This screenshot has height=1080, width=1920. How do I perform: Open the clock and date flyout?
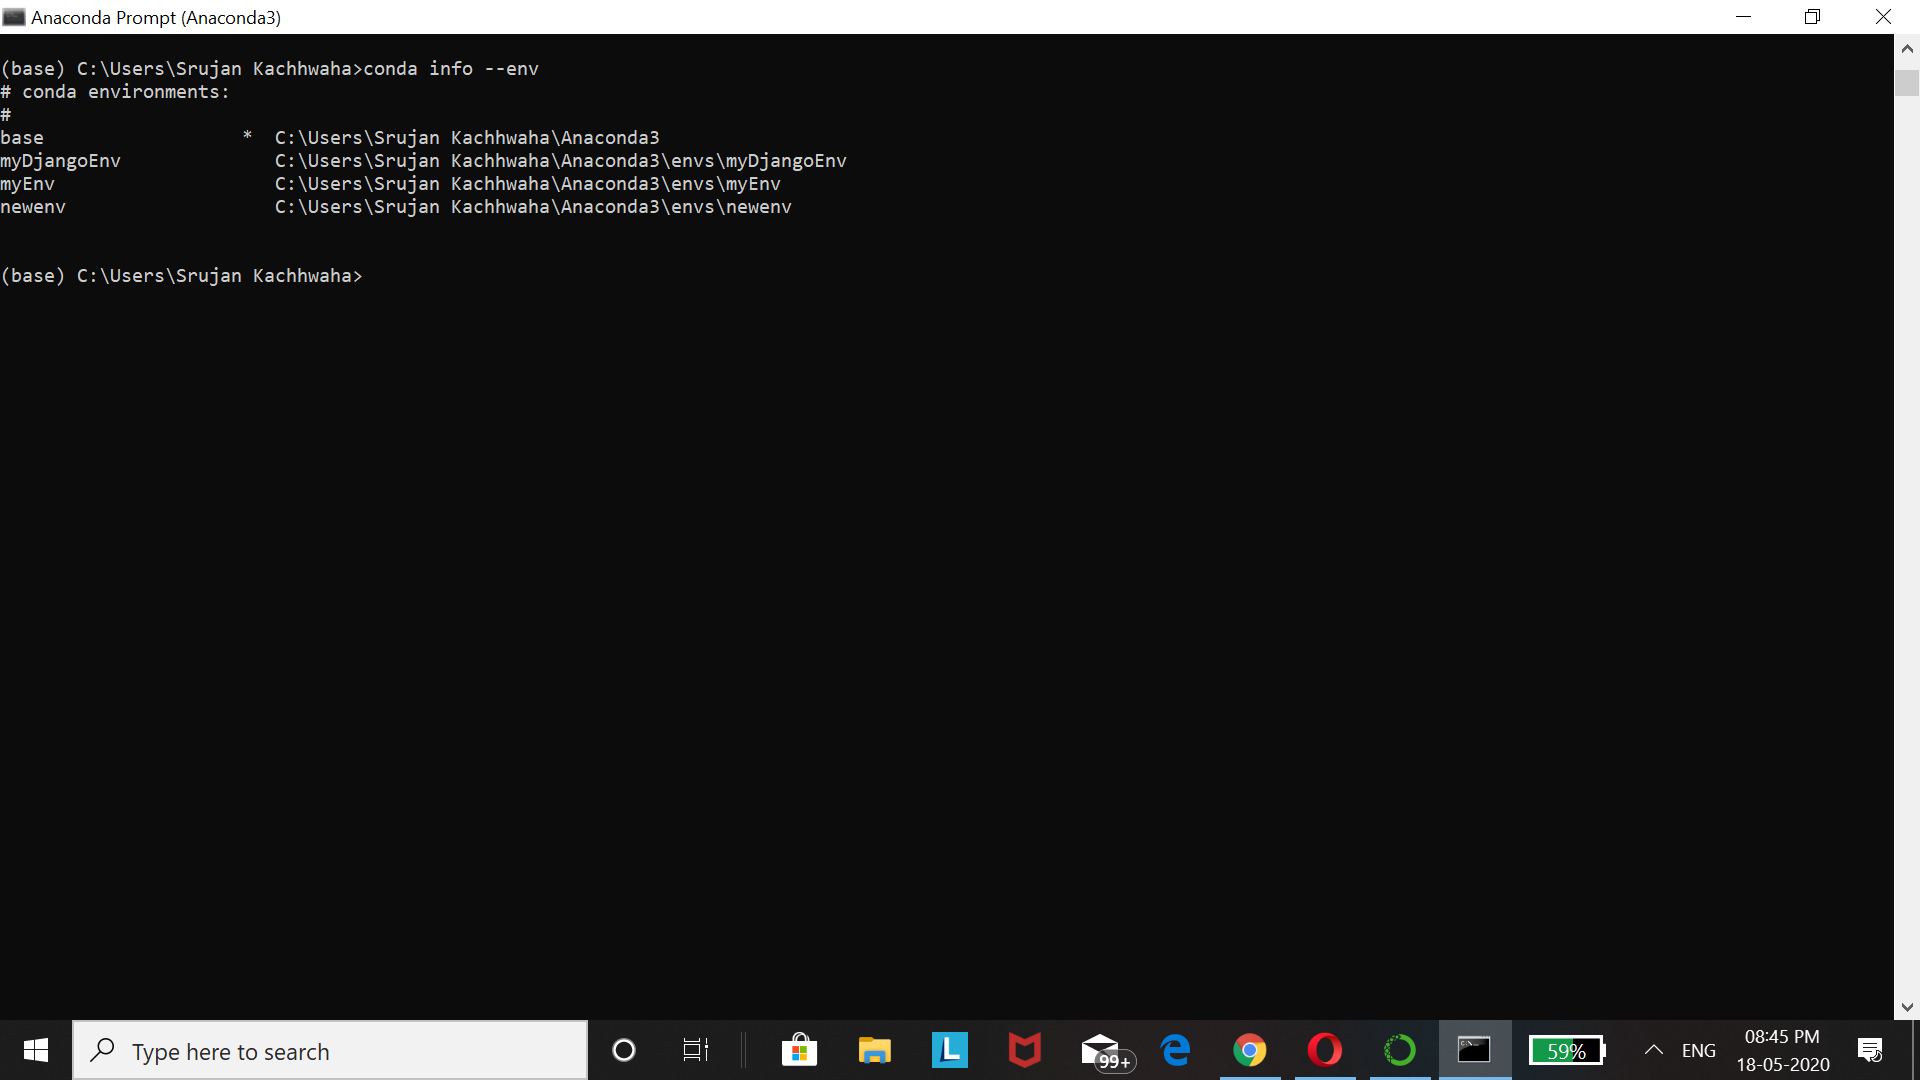pos(1782,1050)
